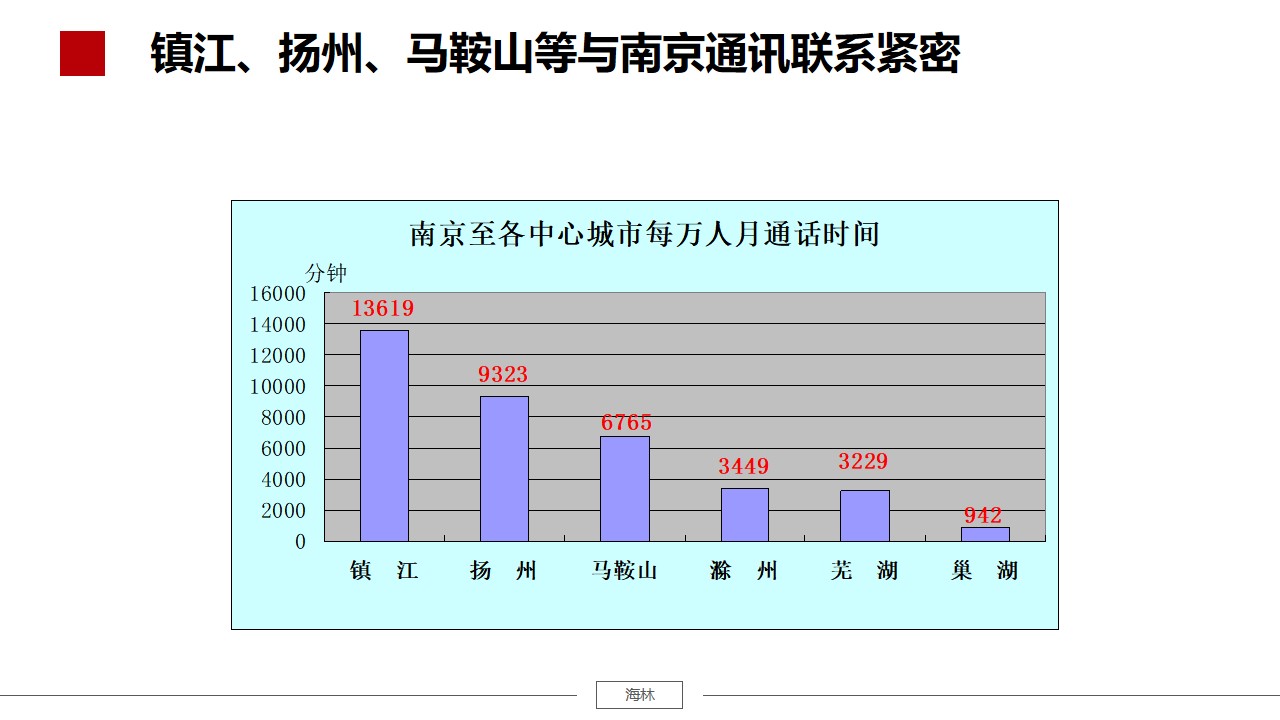Select the 3449 data label
1280x720 pixels.
[x=744, y=467]
